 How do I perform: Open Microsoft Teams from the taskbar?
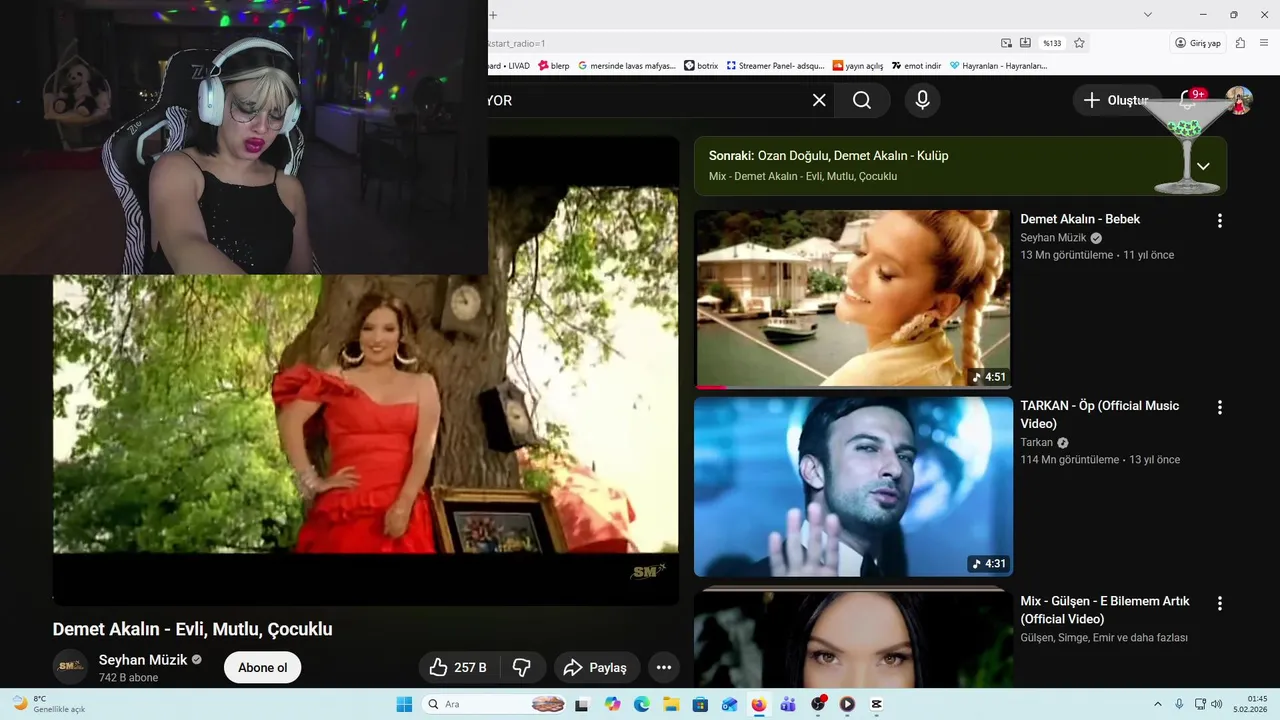pyautogui.click(x=788, y=704)
